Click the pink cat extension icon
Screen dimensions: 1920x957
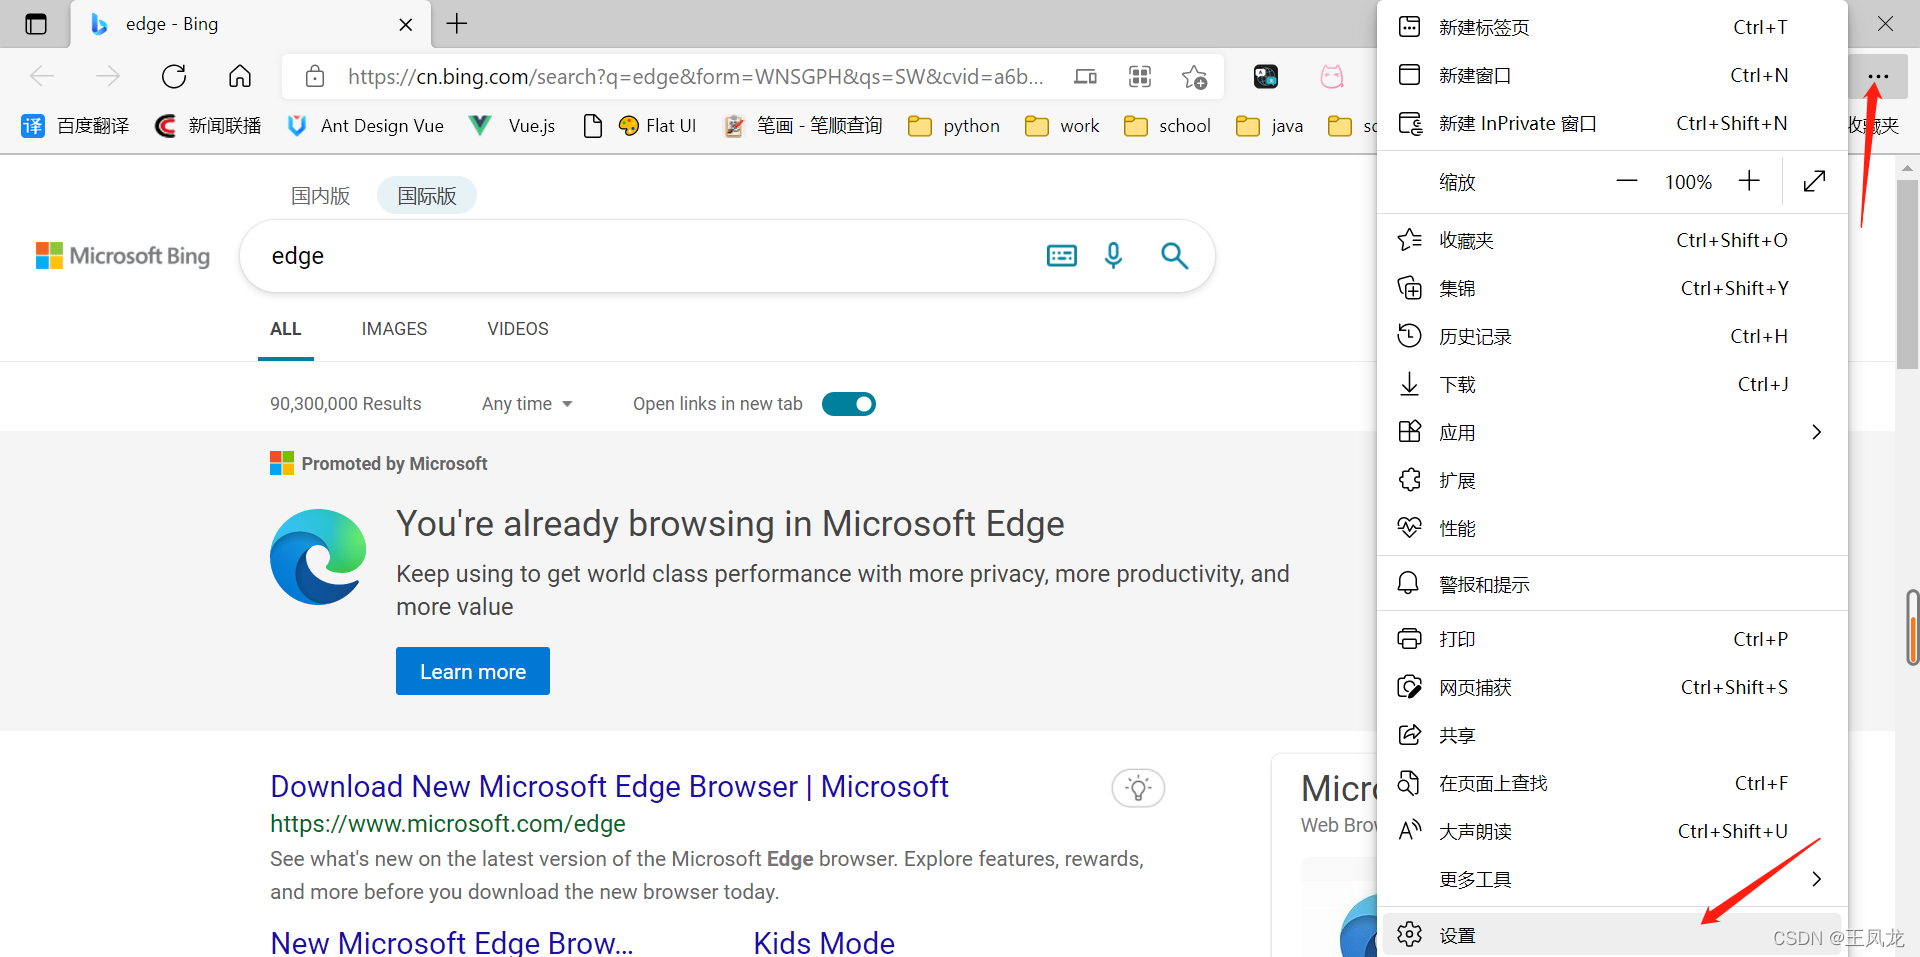click(1332, 76)
